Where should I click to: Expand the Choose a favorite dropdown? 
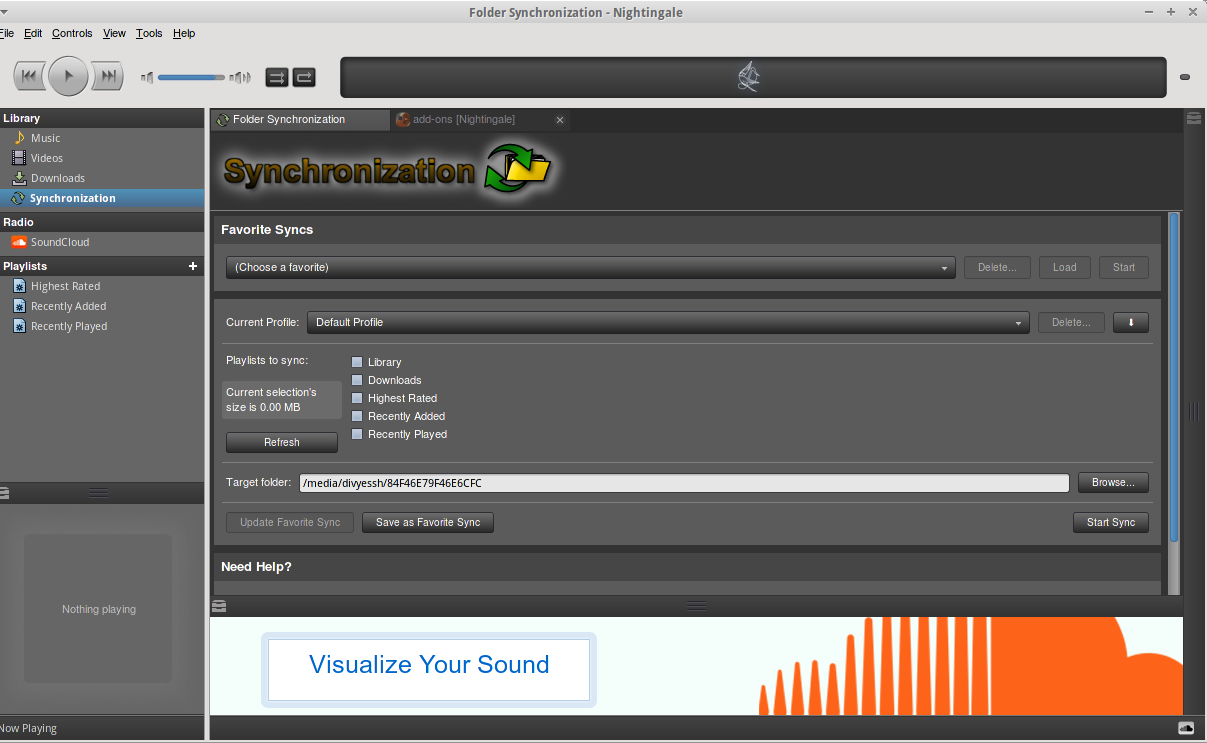[590, 267]
